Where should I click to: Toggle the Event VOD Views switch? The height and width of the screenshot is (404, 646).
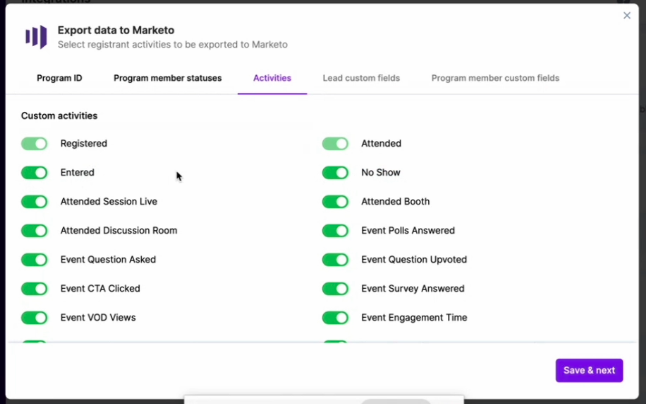[34, 318]
